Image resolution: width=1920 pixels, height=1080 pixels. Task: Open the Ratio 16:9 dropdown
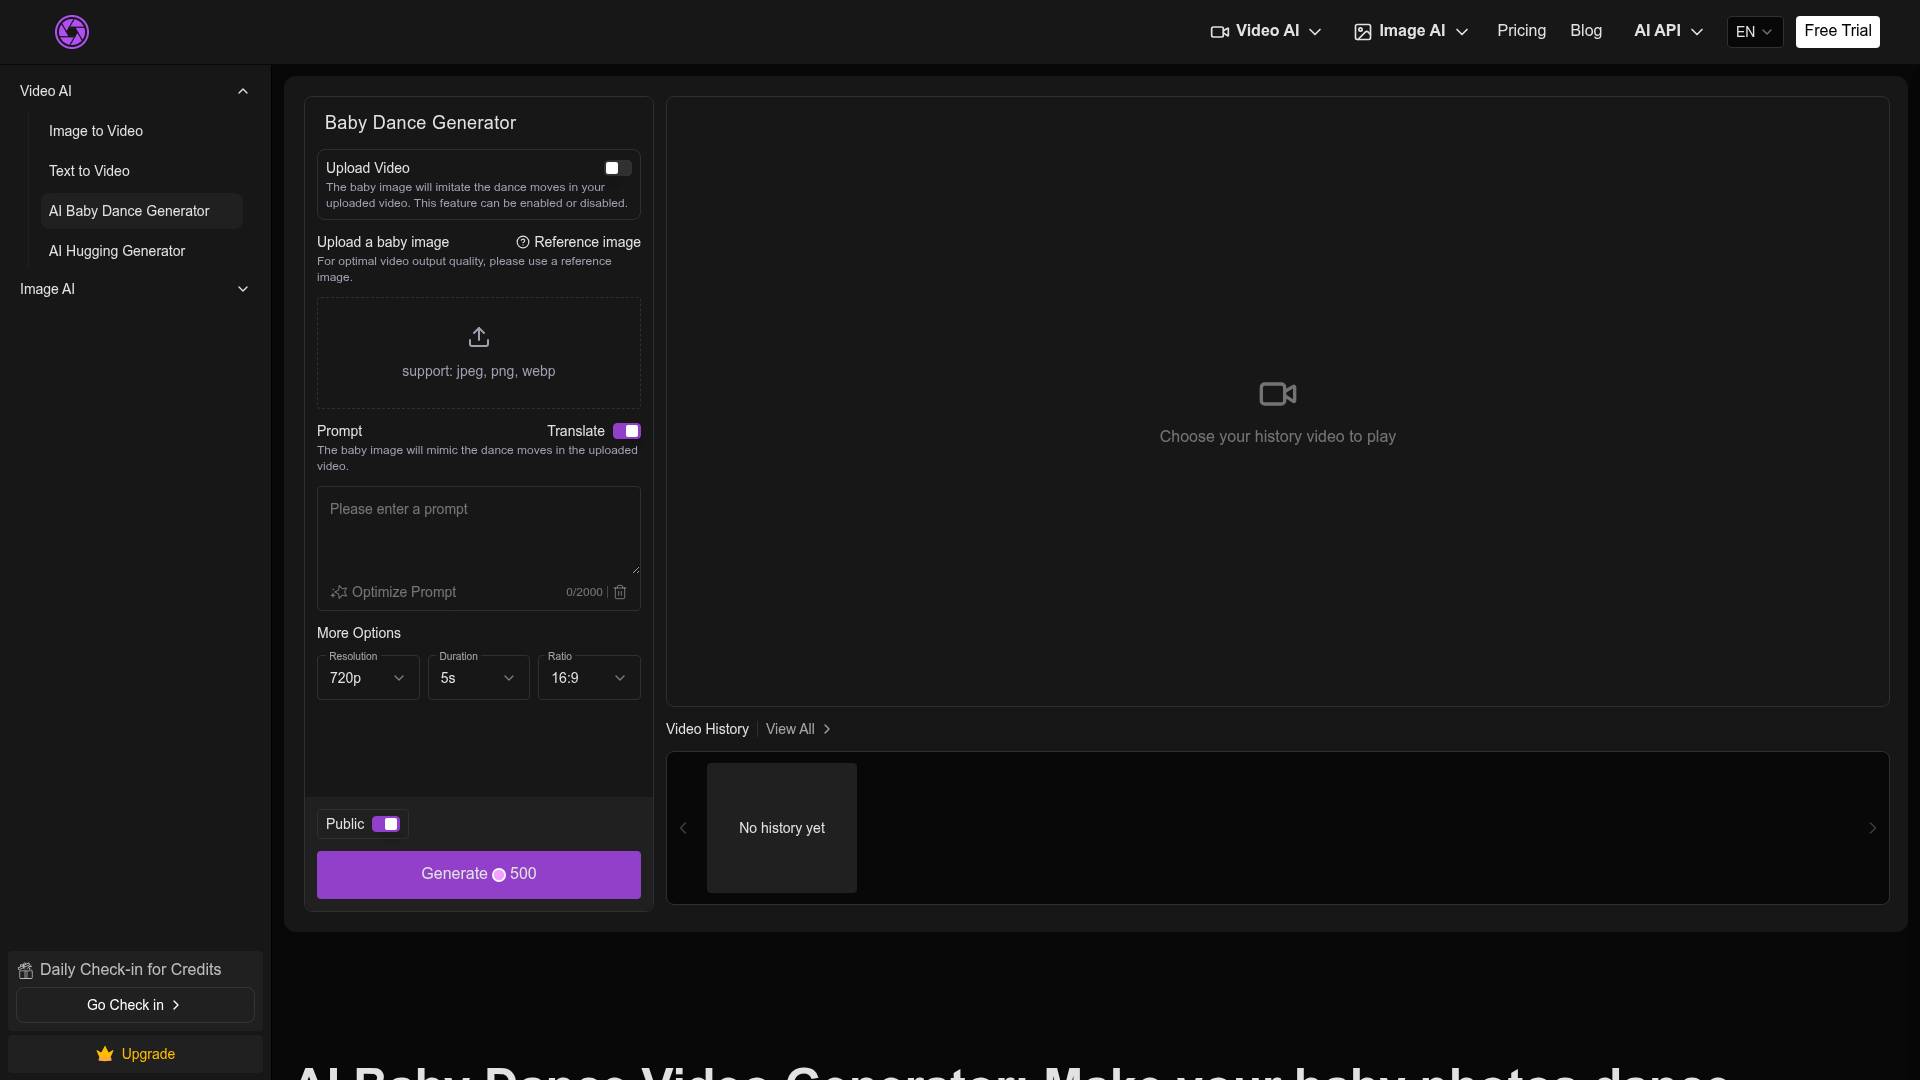tap(589, 677)
